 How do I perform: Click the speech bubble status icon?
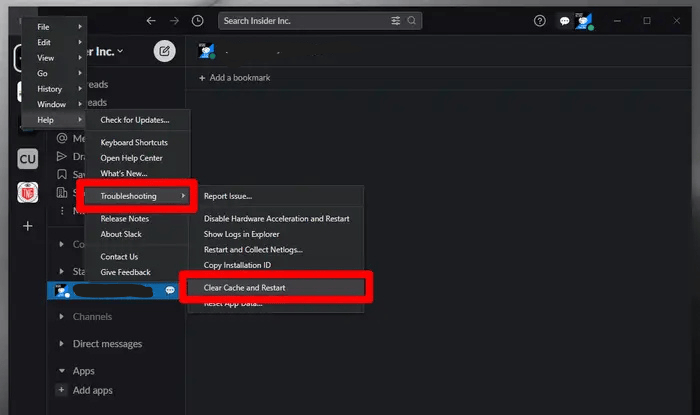point(564,21)
